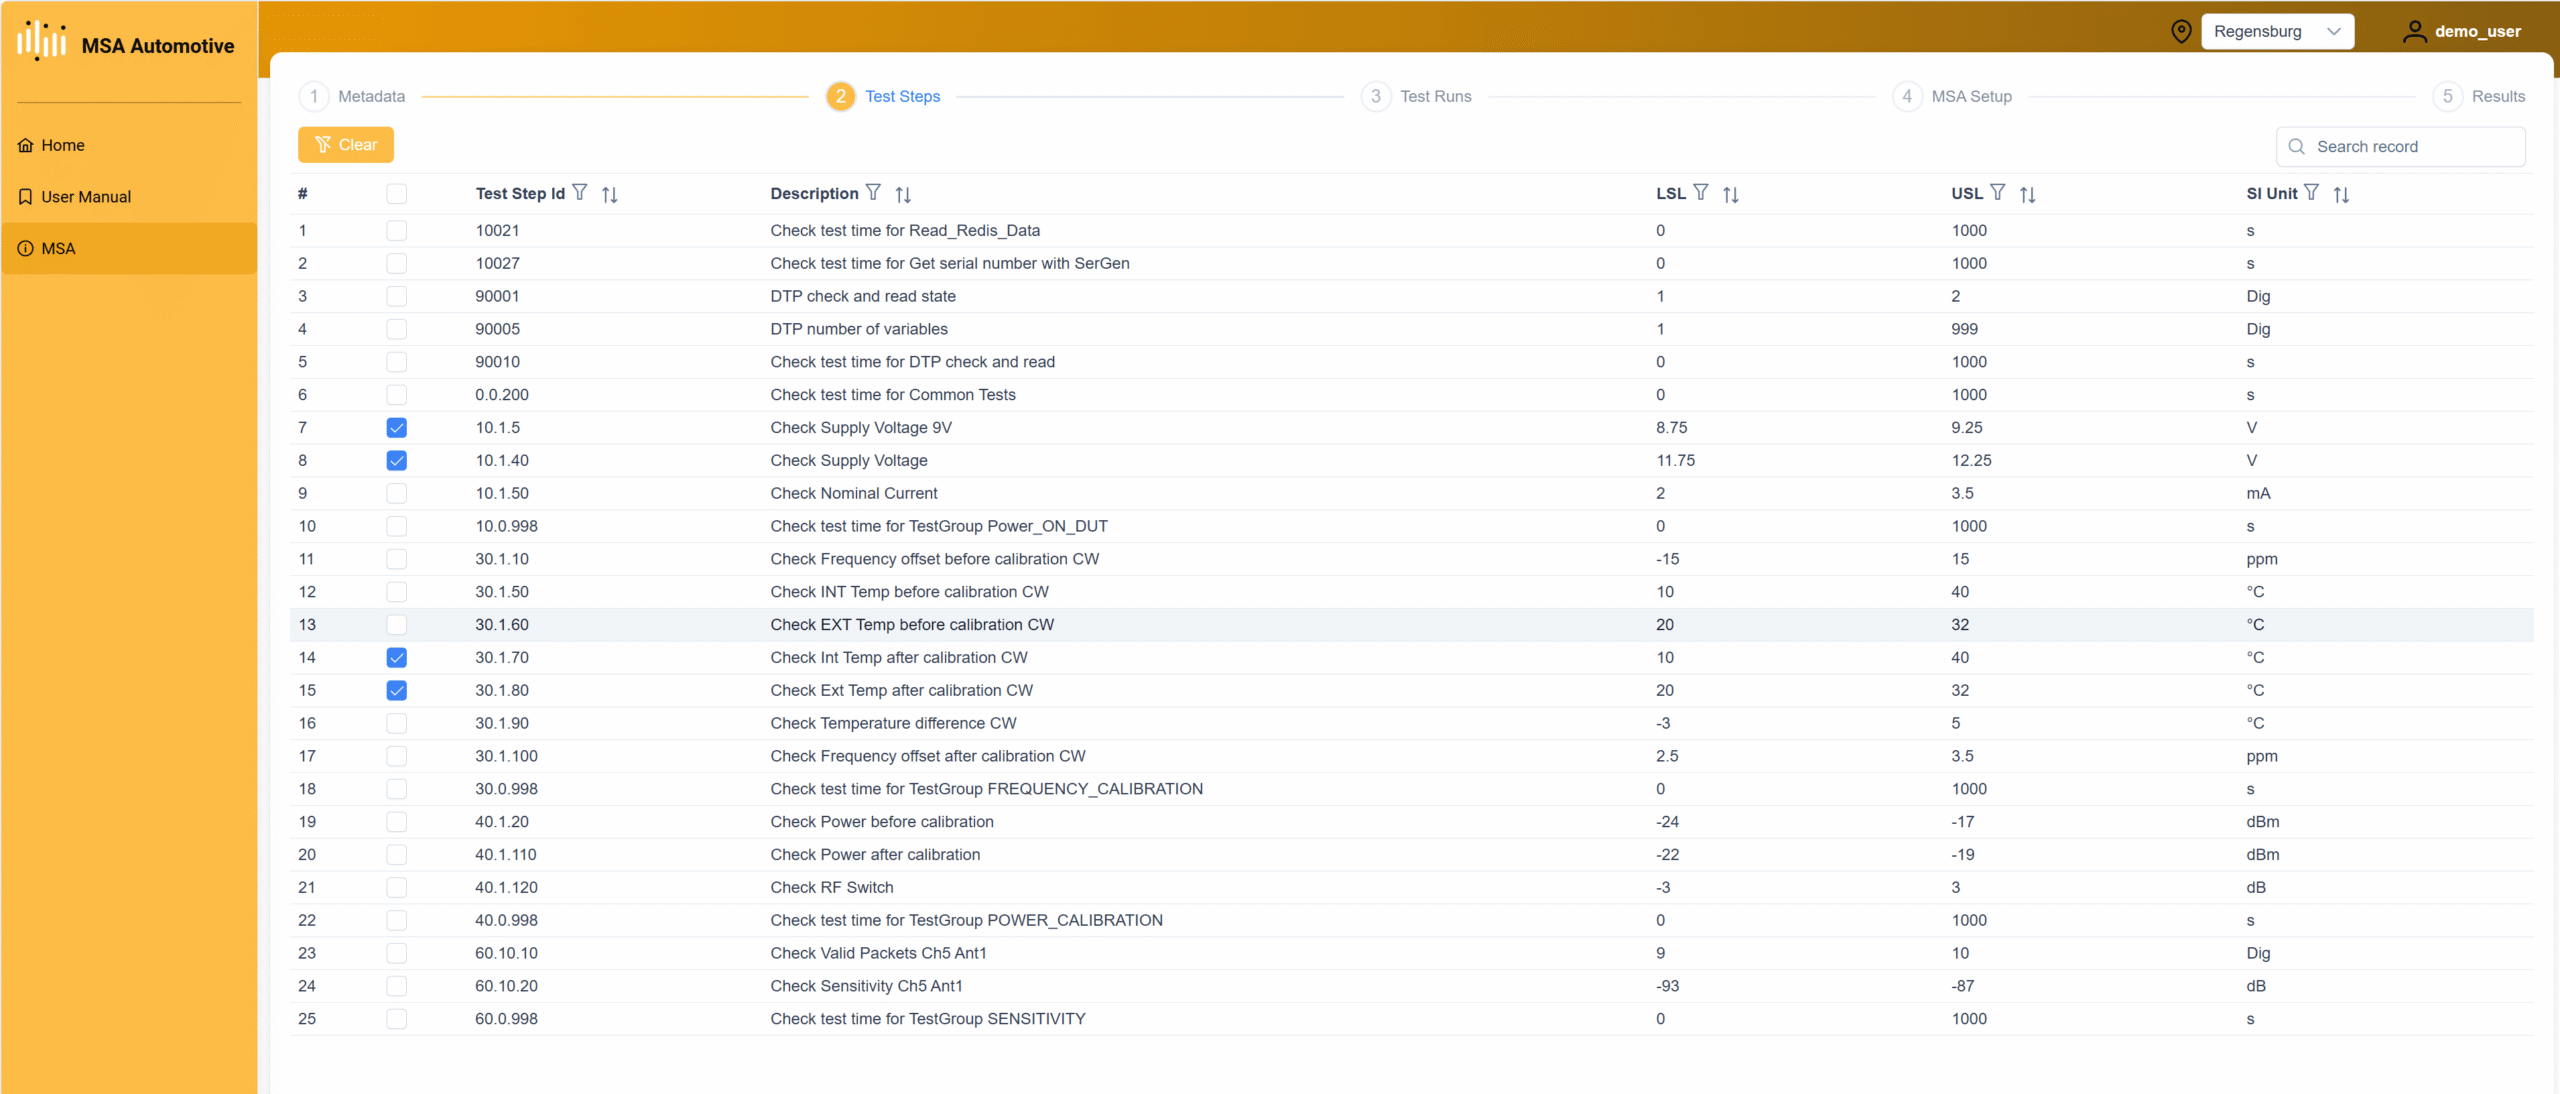
Task: Click test step ID 30.1.100
Action: [506, 756]
